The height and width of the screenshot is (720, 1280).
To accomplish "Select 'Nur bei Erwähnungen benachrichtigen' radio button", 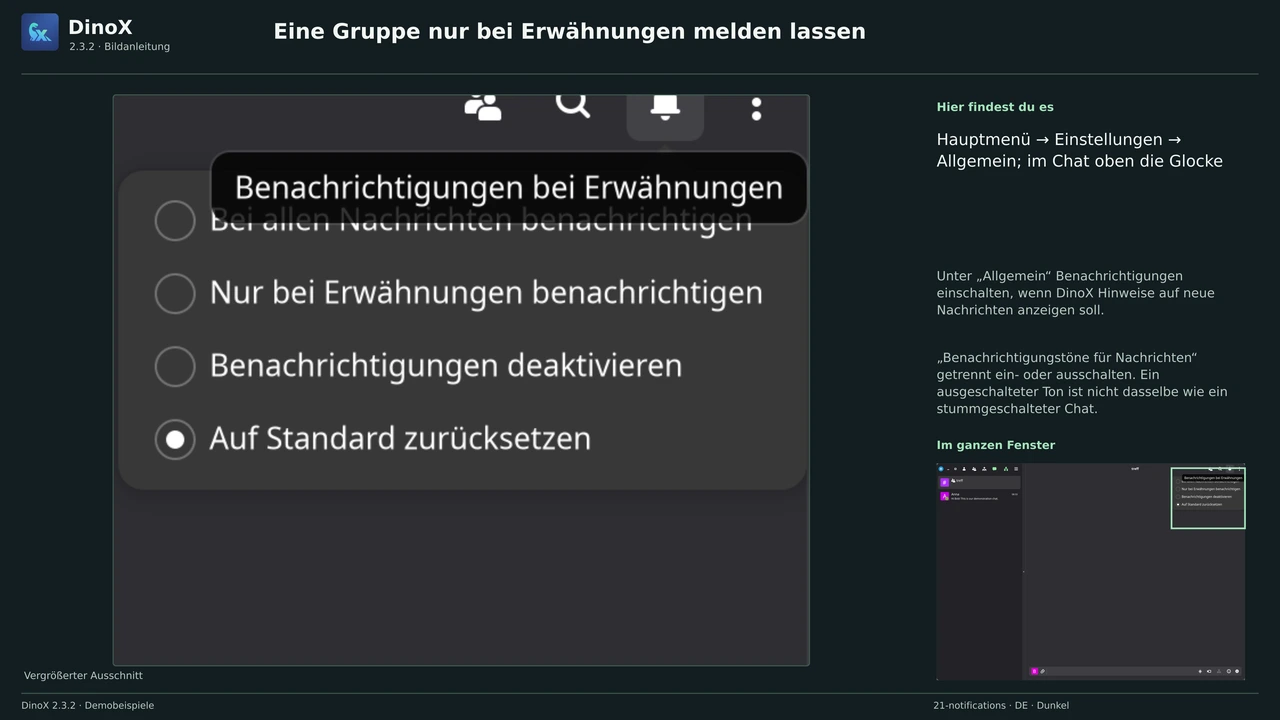I will (175, 293).
